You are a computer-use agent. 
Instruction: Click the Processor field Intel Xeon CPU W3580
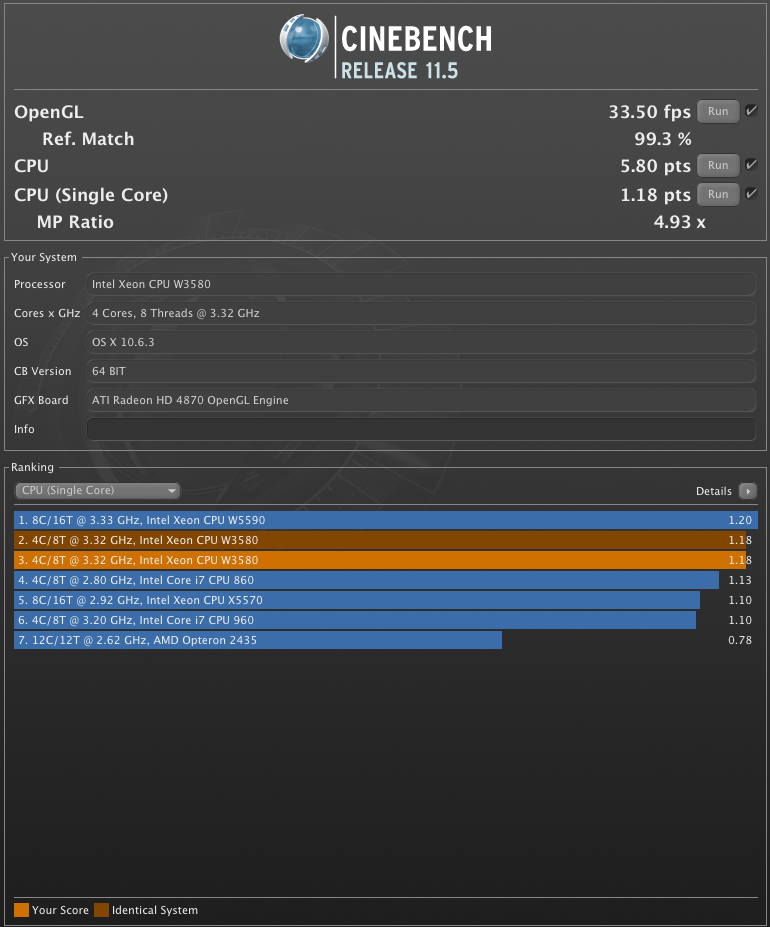click(421, 284)
